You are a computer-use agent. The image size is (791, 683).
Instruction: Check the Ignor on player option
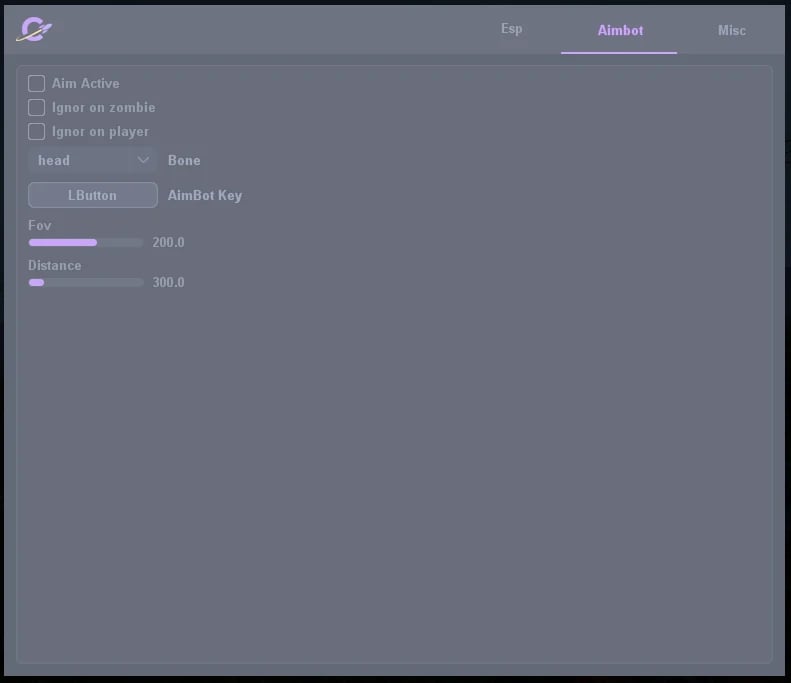coord(36,132)
